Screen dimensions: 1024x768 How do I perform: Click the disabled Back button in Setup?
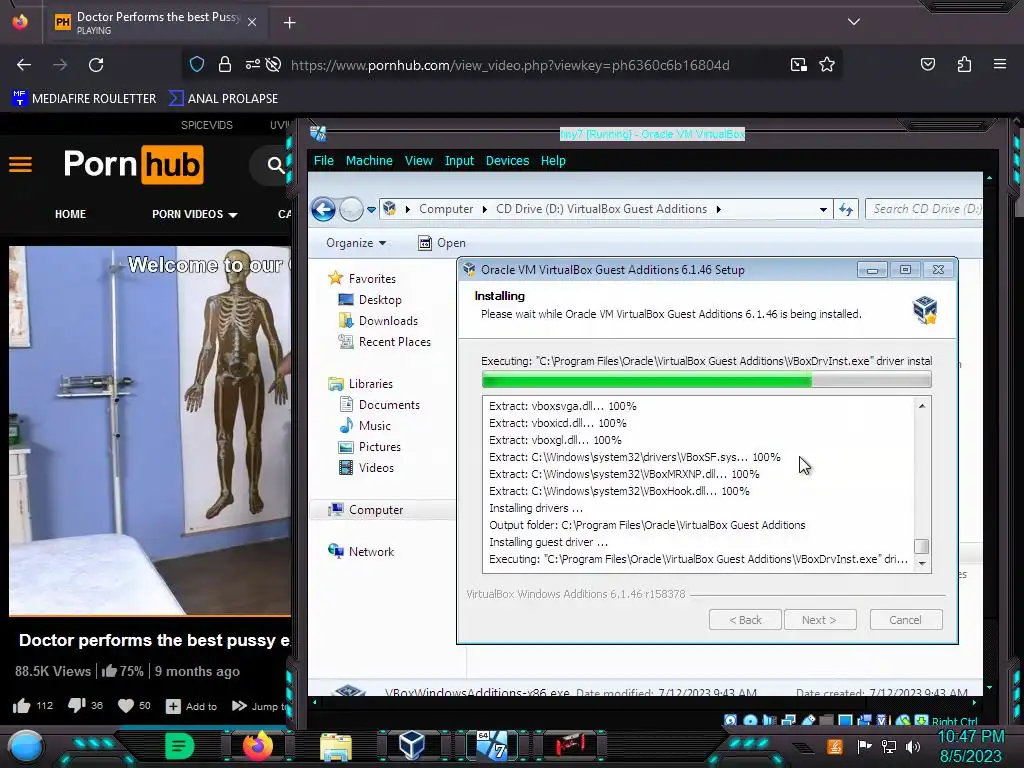point(745,620)
